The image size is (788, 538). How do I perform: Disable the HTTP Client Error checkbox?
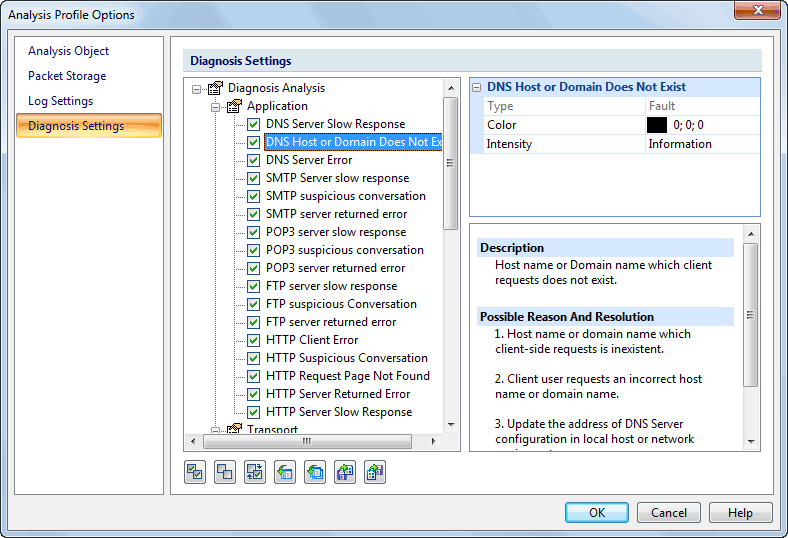(254, 340)
